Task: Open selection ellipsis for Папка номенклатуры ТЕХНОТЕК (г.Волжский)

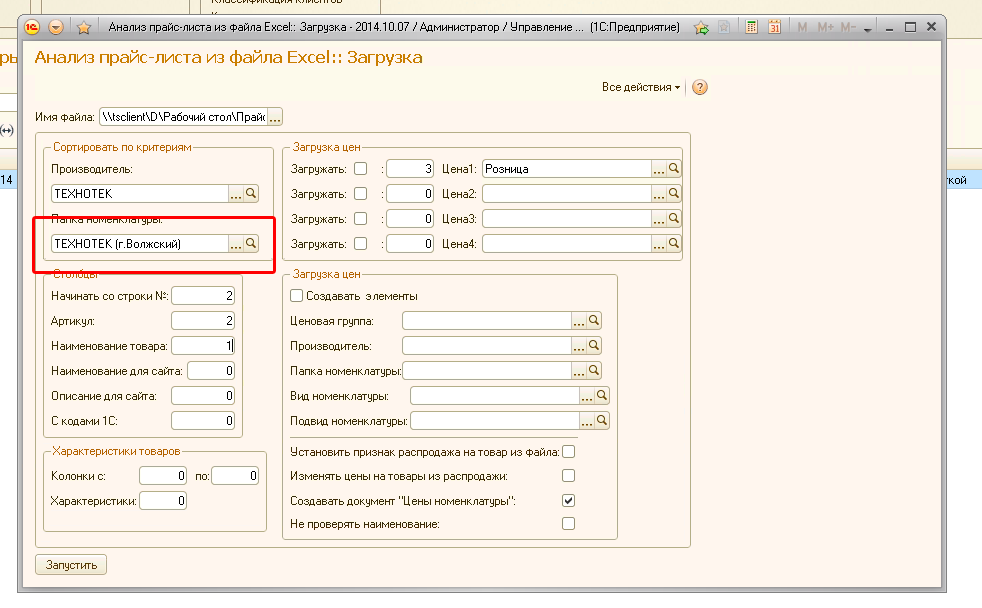Action: coord(235,244)
